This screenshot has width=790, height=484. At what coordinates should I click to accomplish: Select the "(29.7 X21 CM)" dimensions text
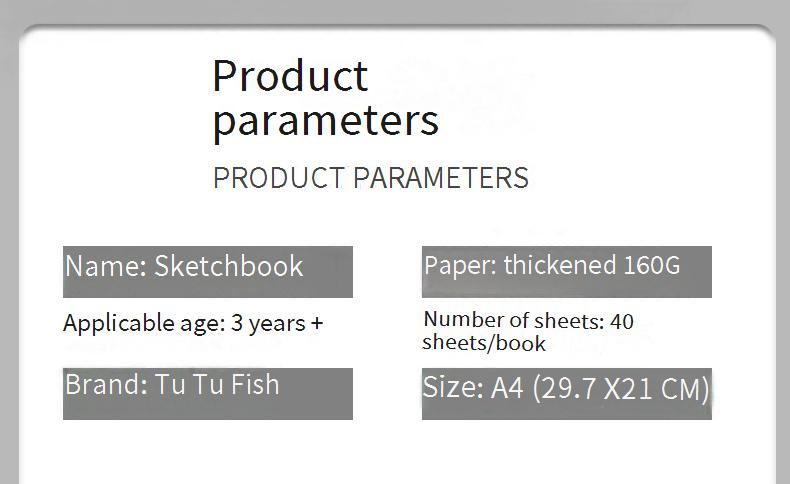coord(620,388)
